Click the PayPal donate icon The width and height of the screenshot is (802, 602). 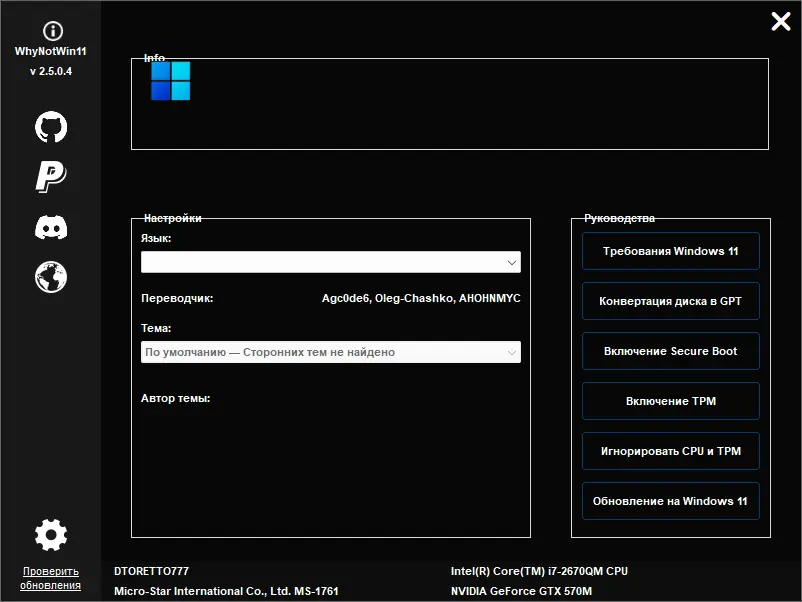click(51, 177)
